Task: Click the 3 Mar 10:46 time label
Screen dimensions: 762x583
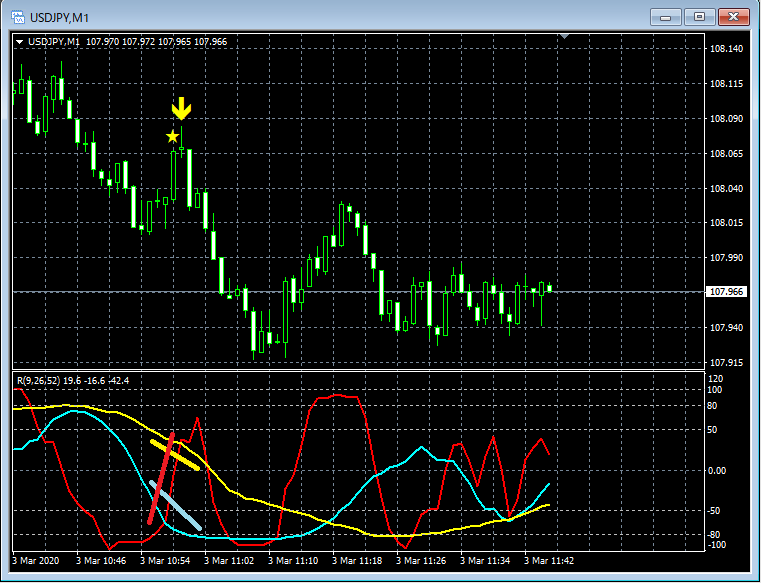Action: [101, 561]
